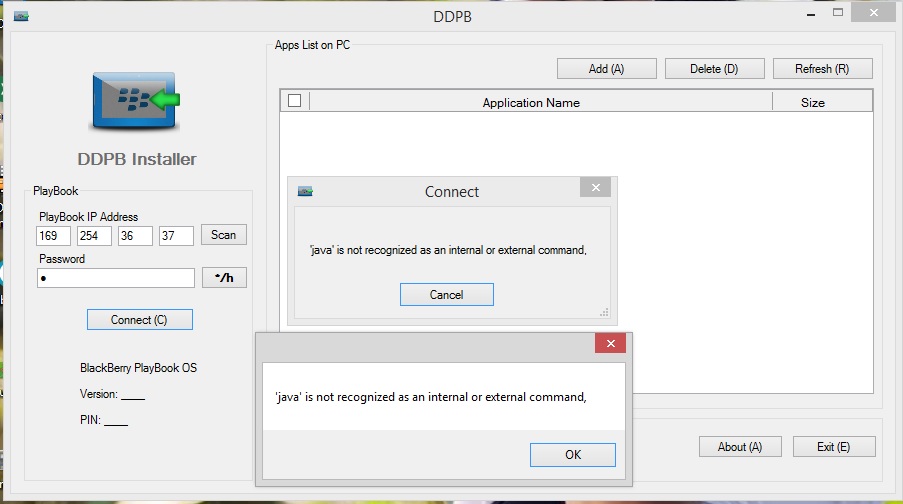Click the Exit (E) button

click(834, 447)
